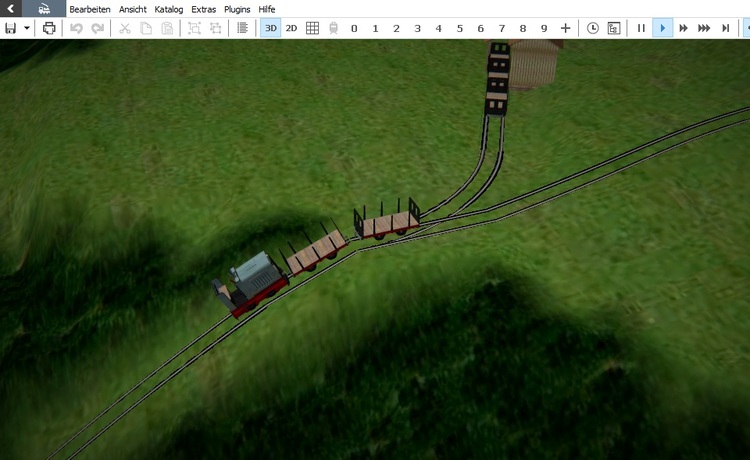The height and width of the screenshot is (460, 750).
Task: Select camera position 6
Action: 481,28
